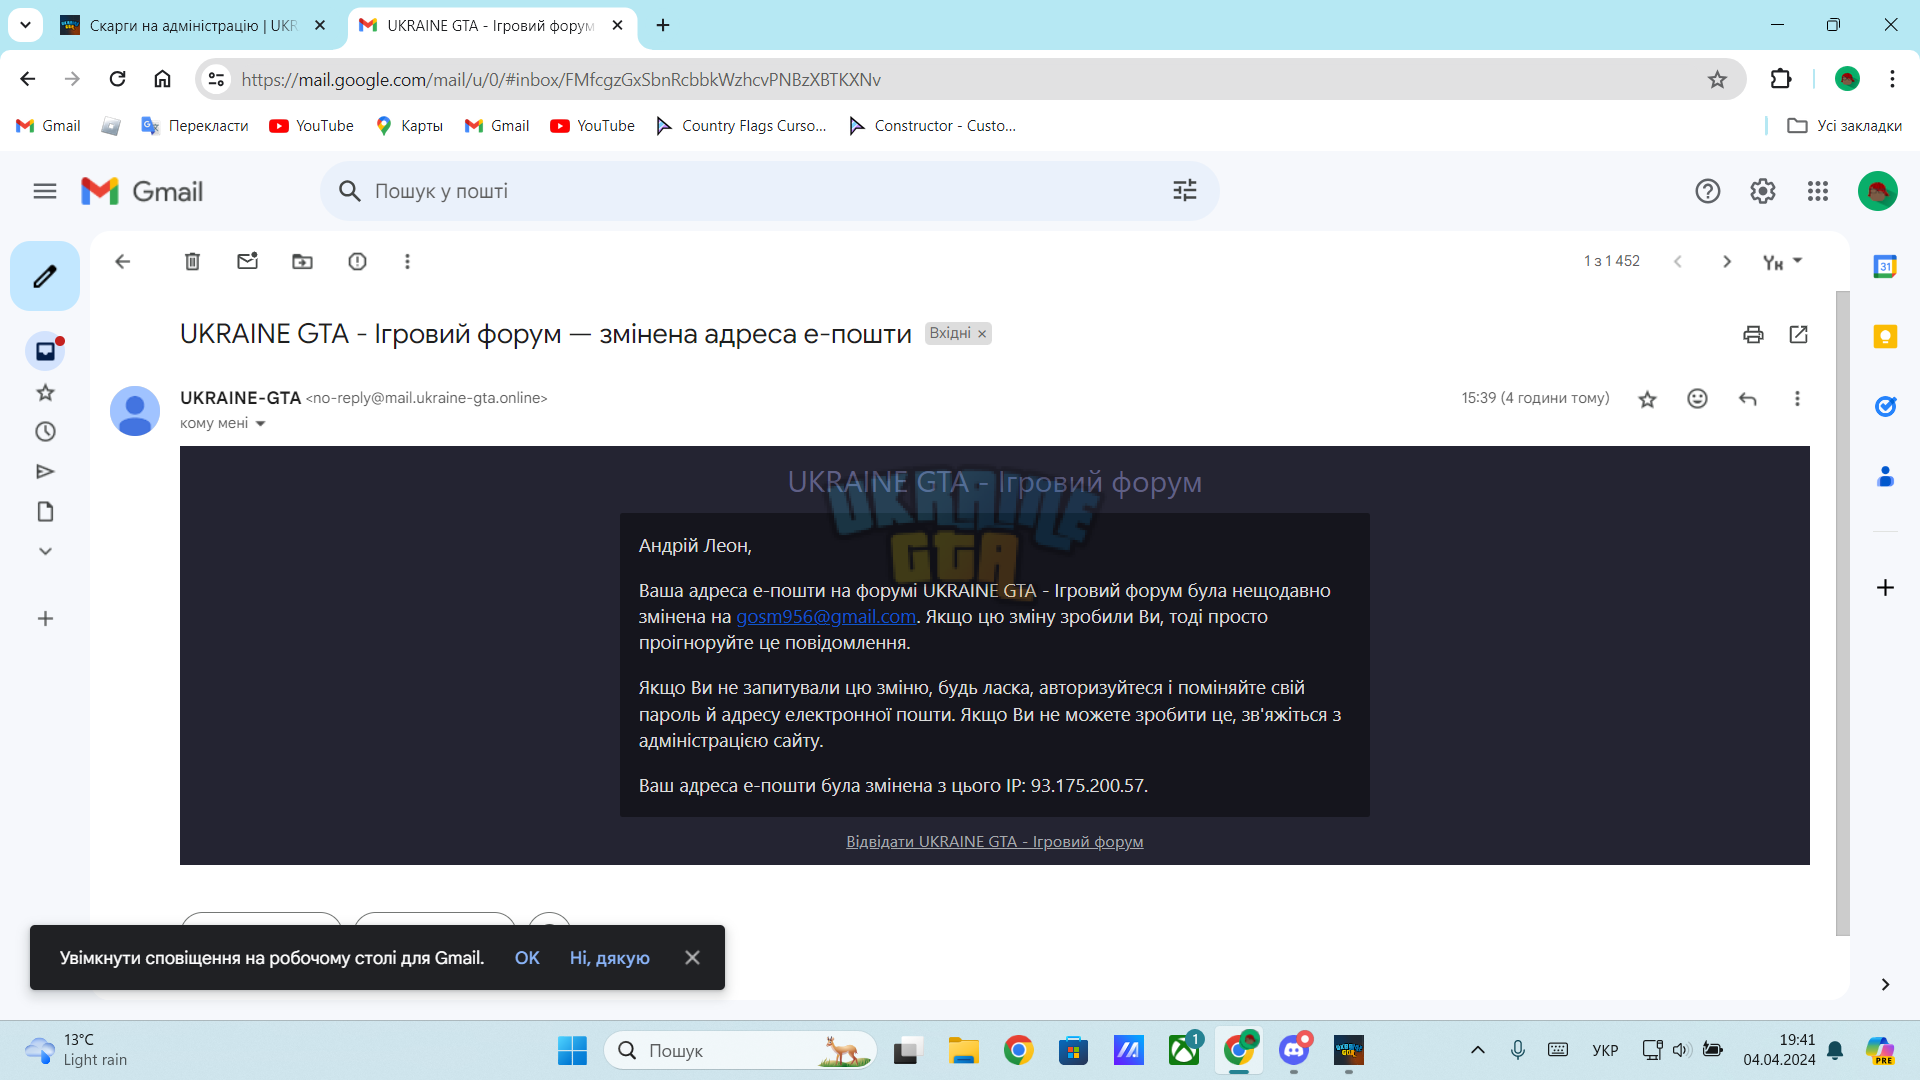Decline notifications with Ні, дякую
The height and width of the screenshot is (1080, 1920).
coord(610,958)
